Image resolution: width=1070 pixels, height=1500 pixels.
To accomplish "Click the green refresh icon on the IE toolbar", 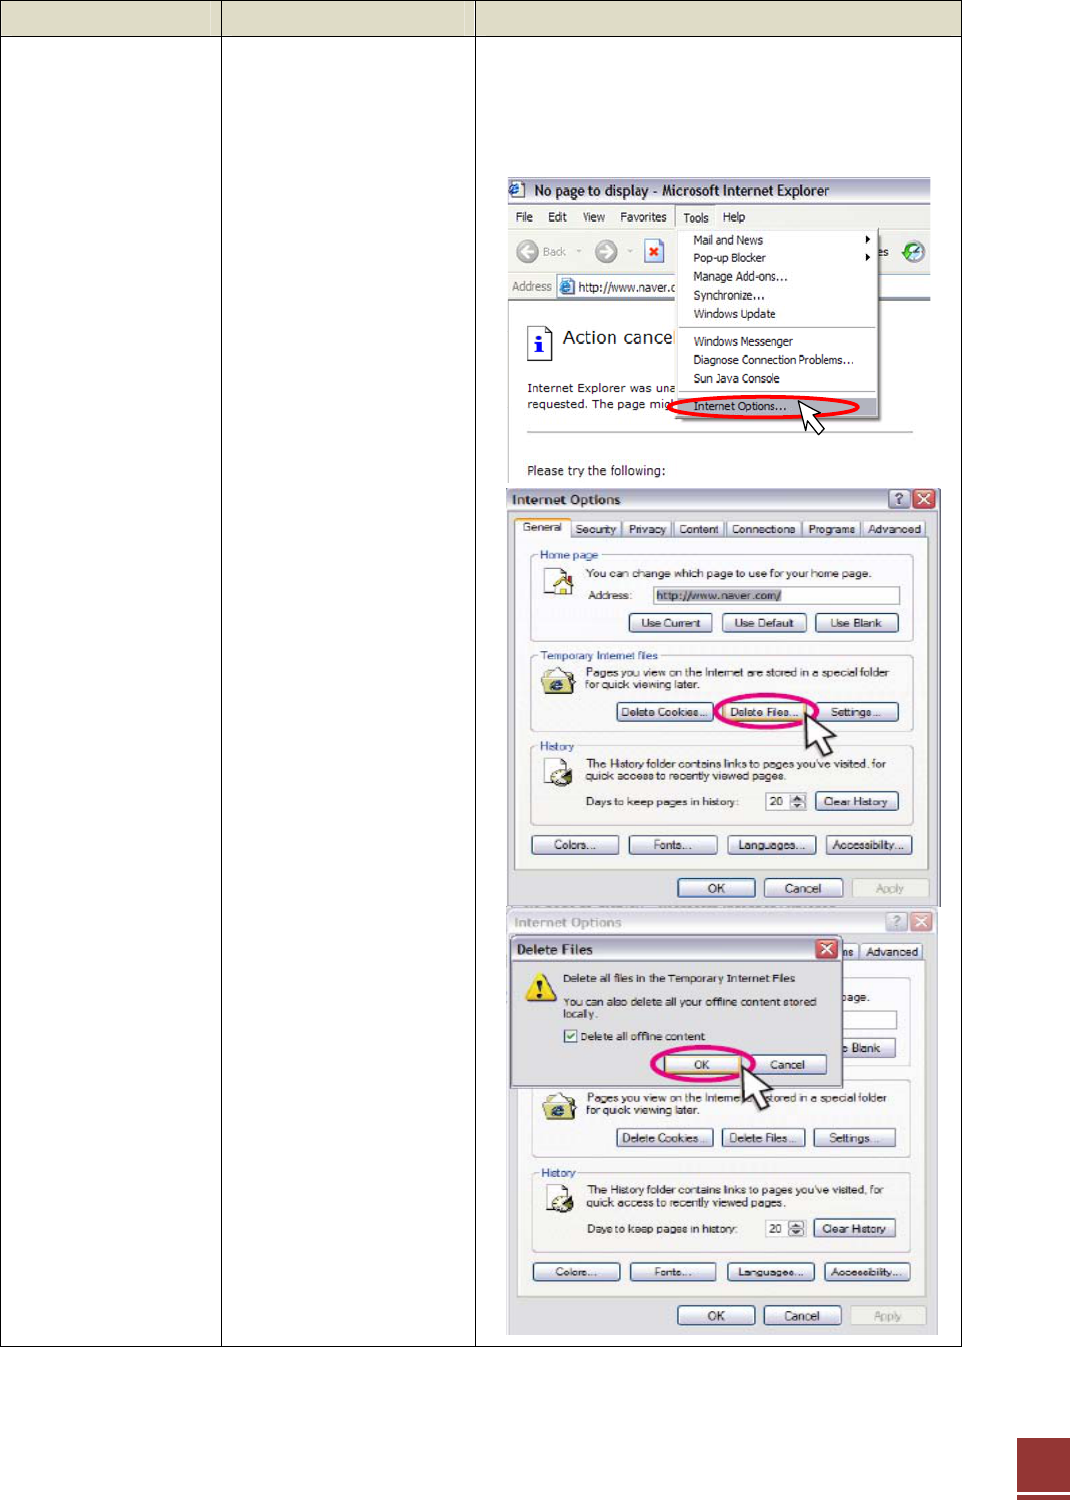I will click(x=913, y=251).
